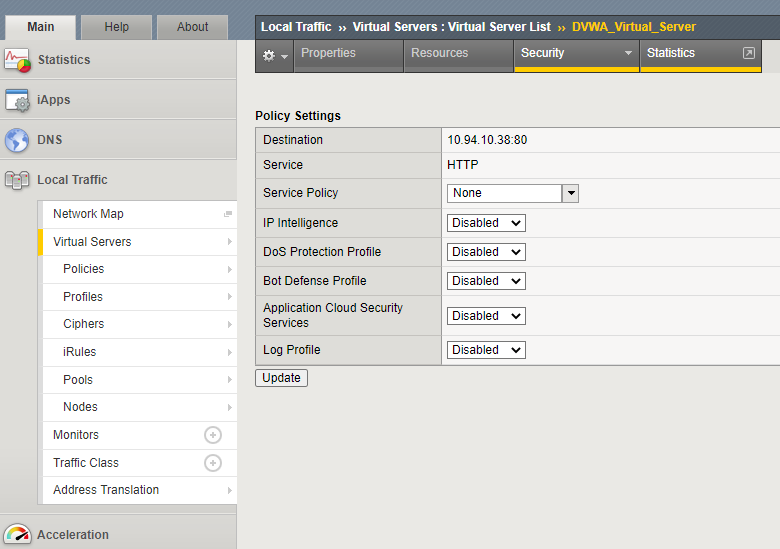Select Pools menu item
This screenshot has height=549, width=780.
pos(140,380)
